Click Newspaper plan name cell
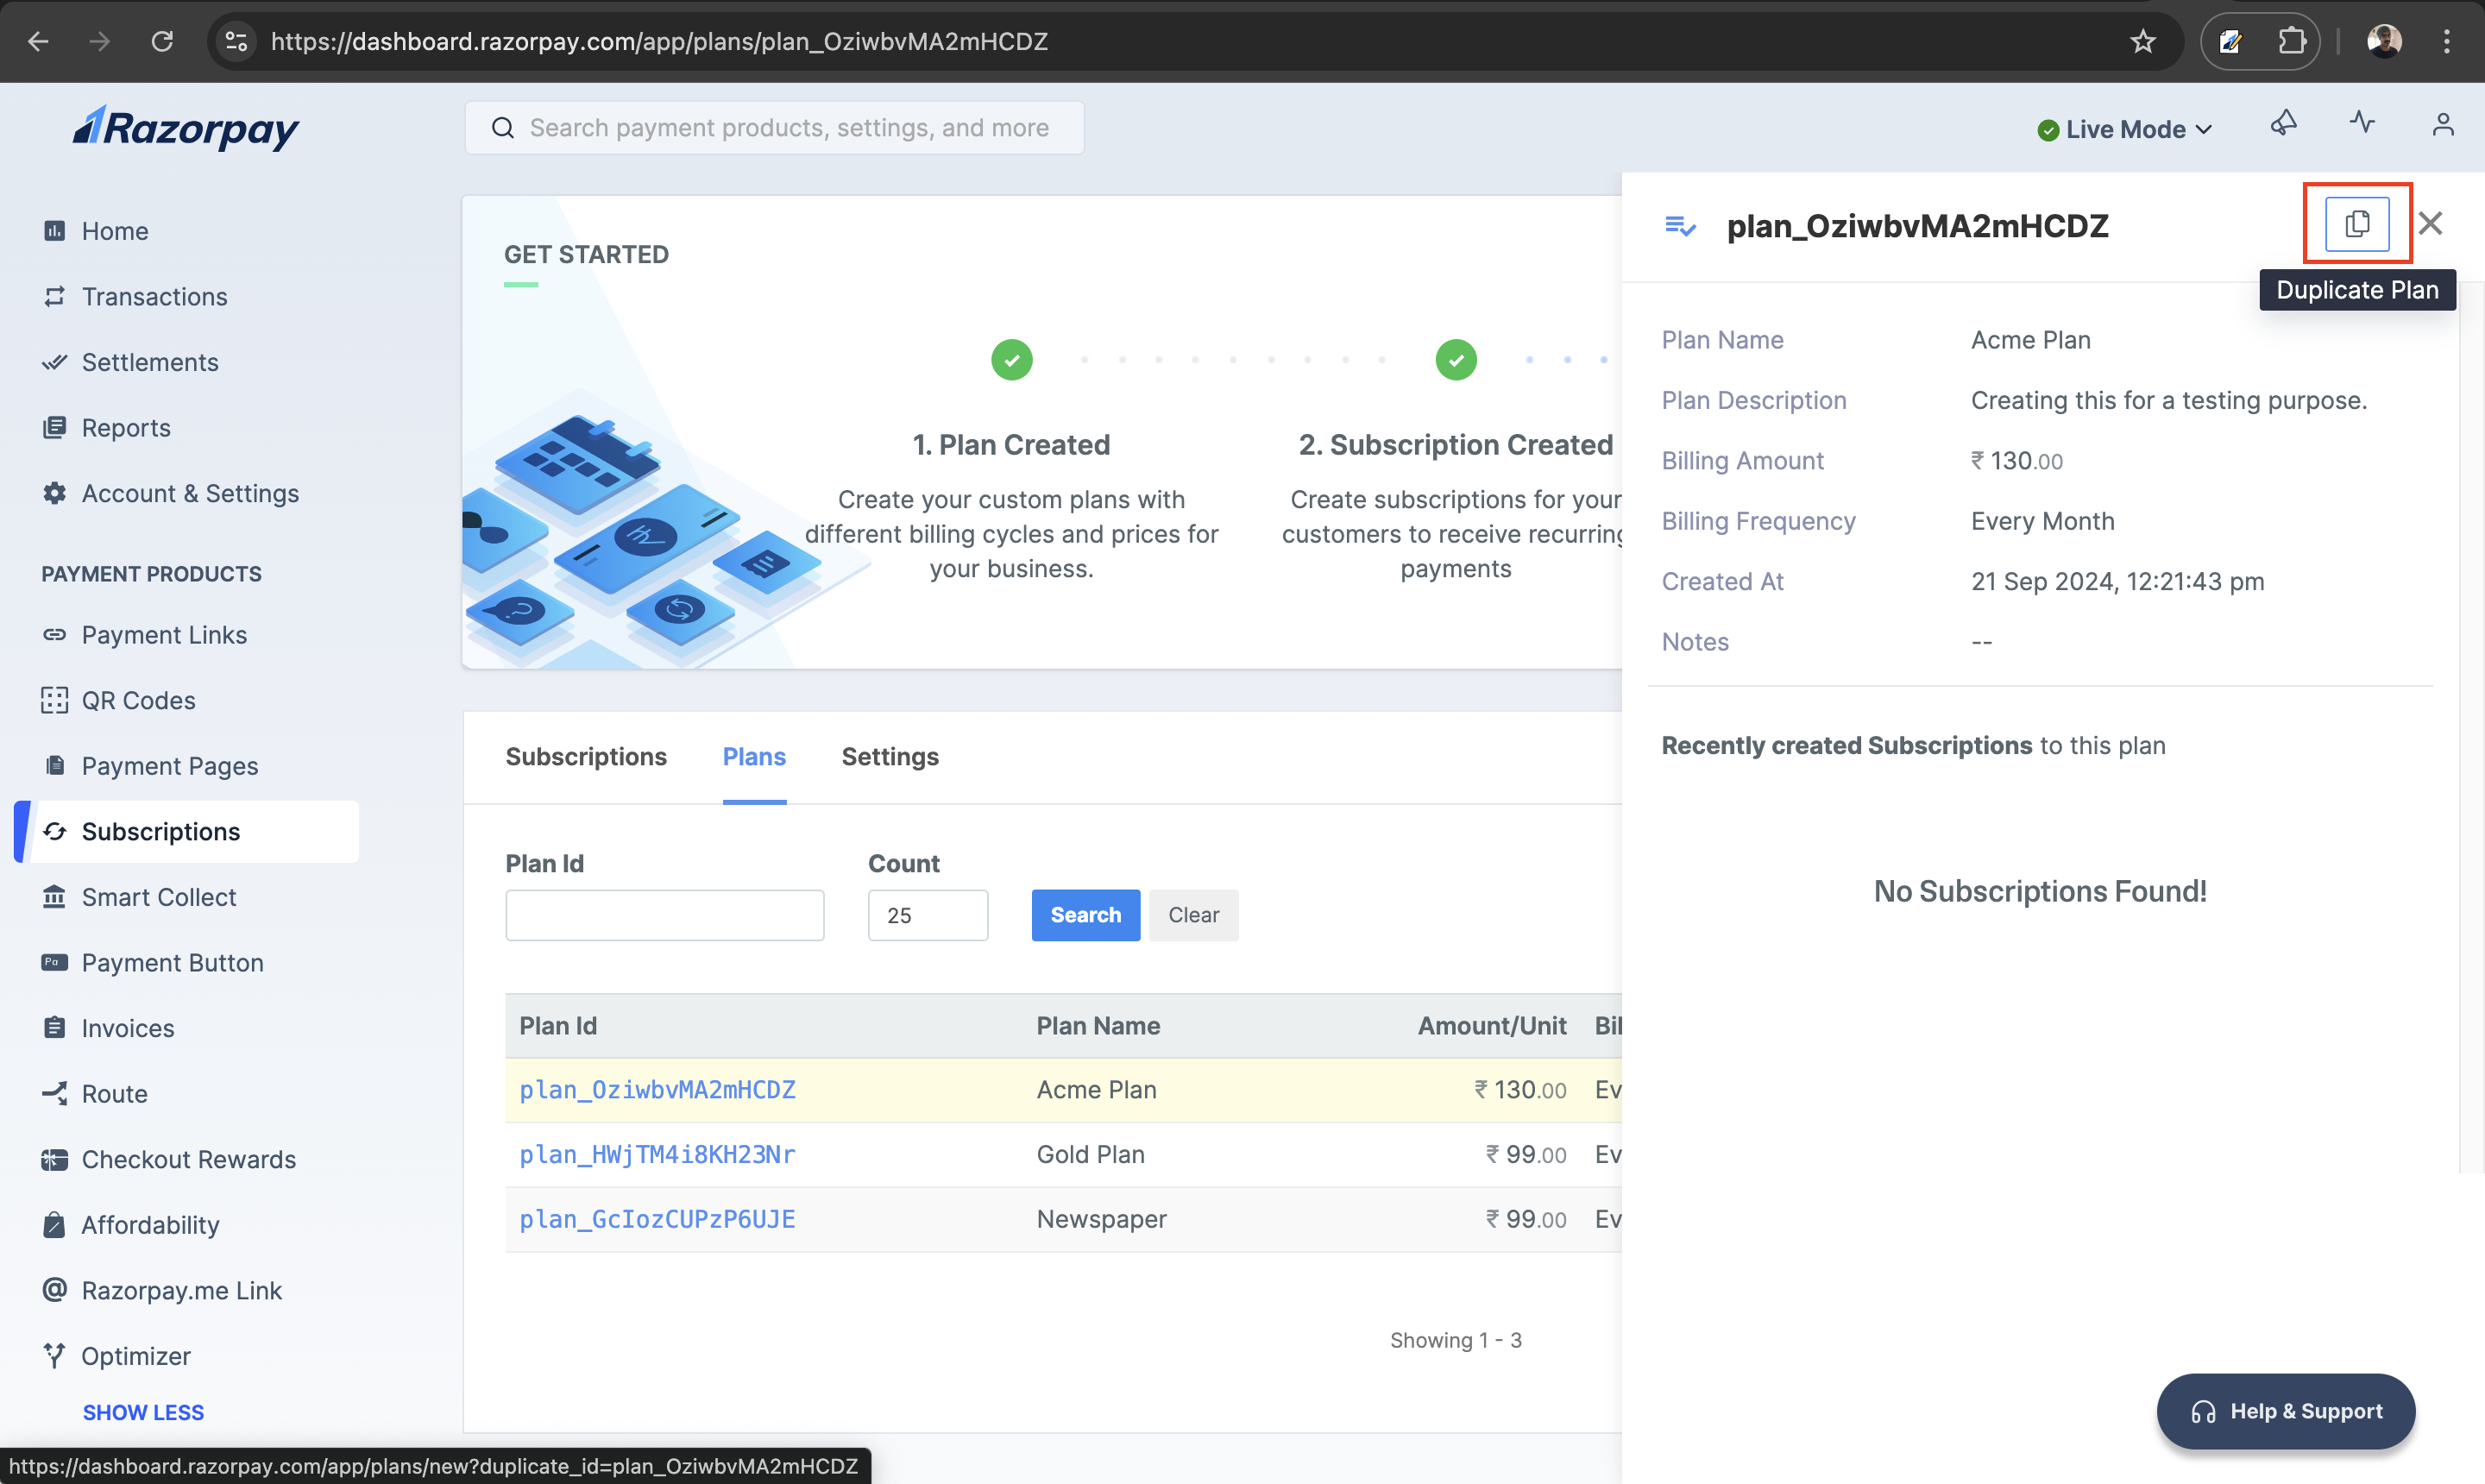Screen dimensions: 2485x1484 coord(1101,1219)
